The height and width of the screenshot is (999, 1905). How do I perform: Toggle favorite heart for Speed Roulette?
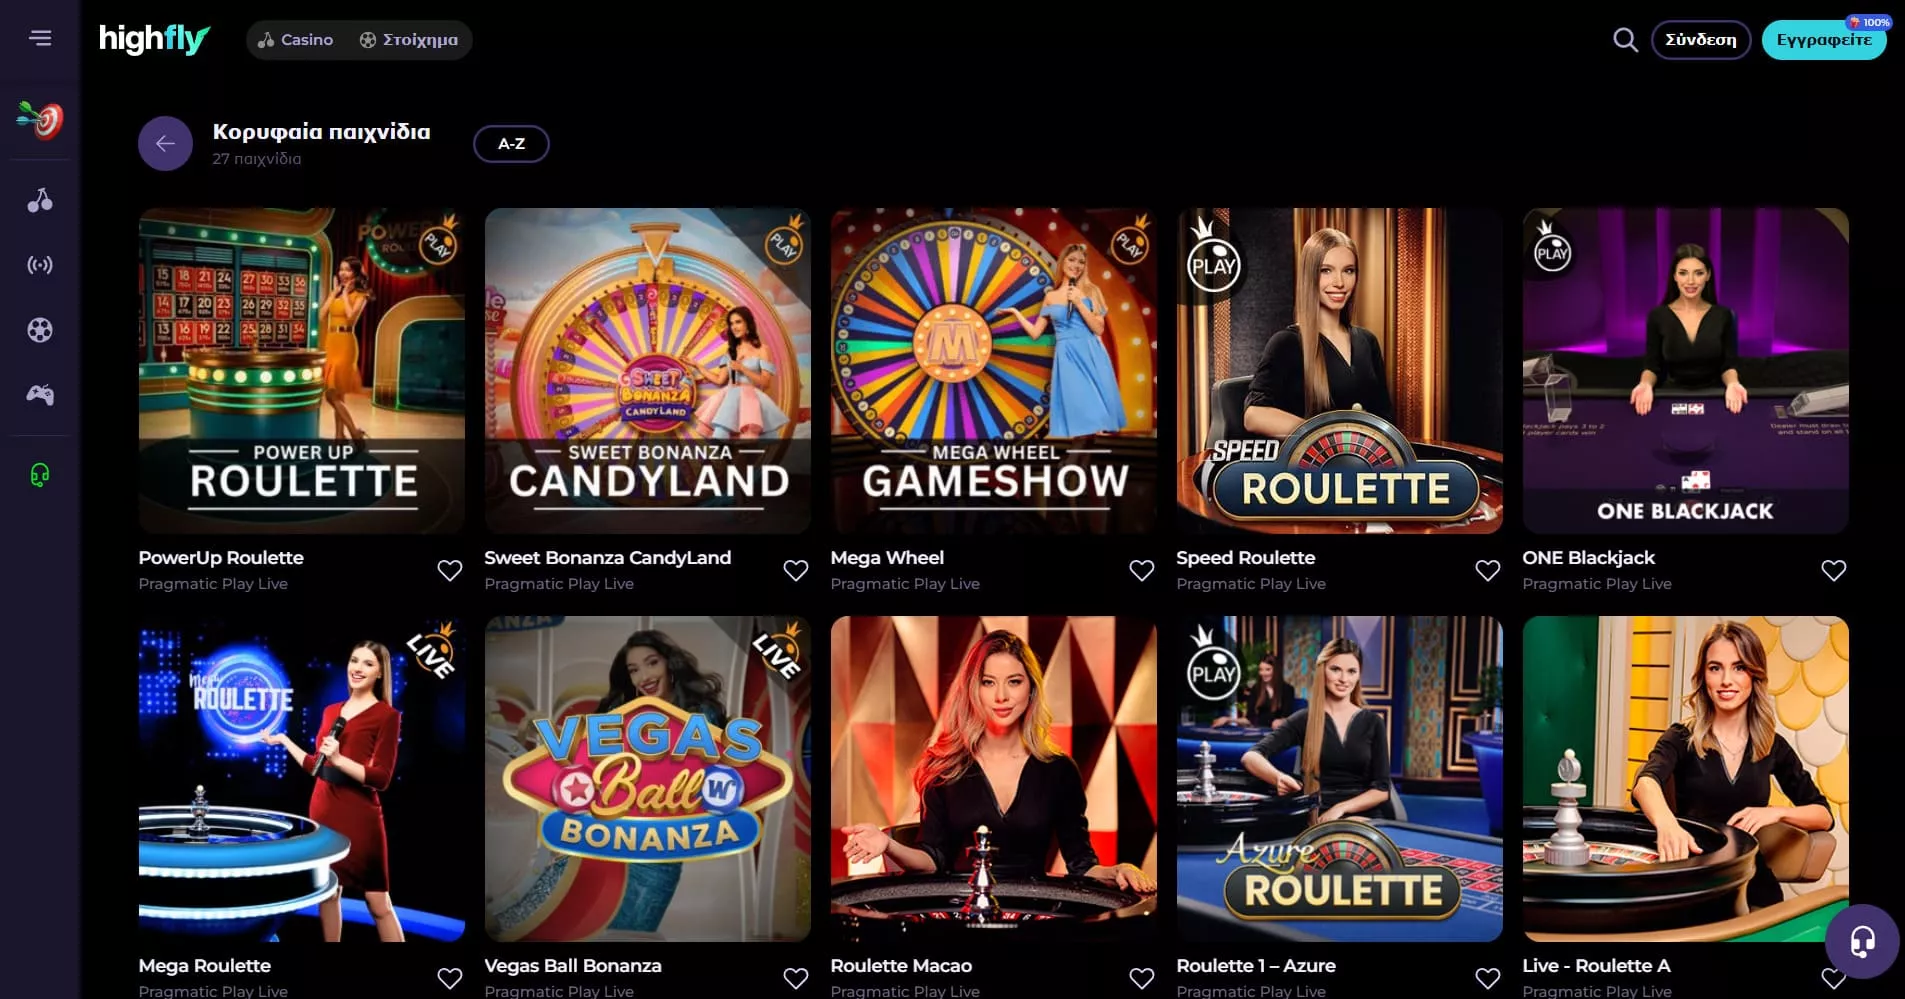coord(1488,570)
